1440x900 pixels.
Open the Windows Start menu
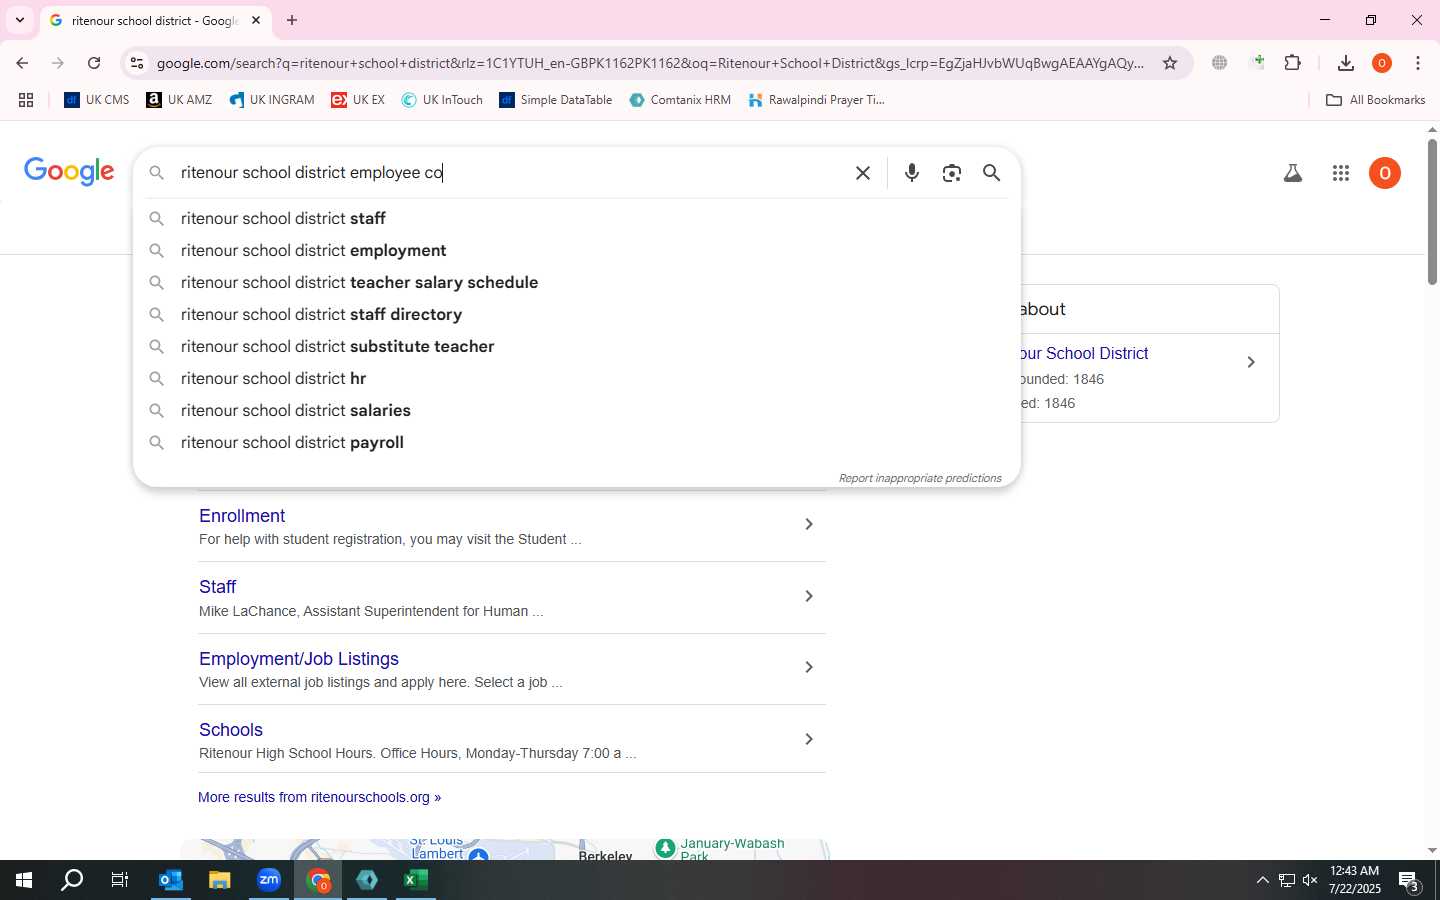24,880
